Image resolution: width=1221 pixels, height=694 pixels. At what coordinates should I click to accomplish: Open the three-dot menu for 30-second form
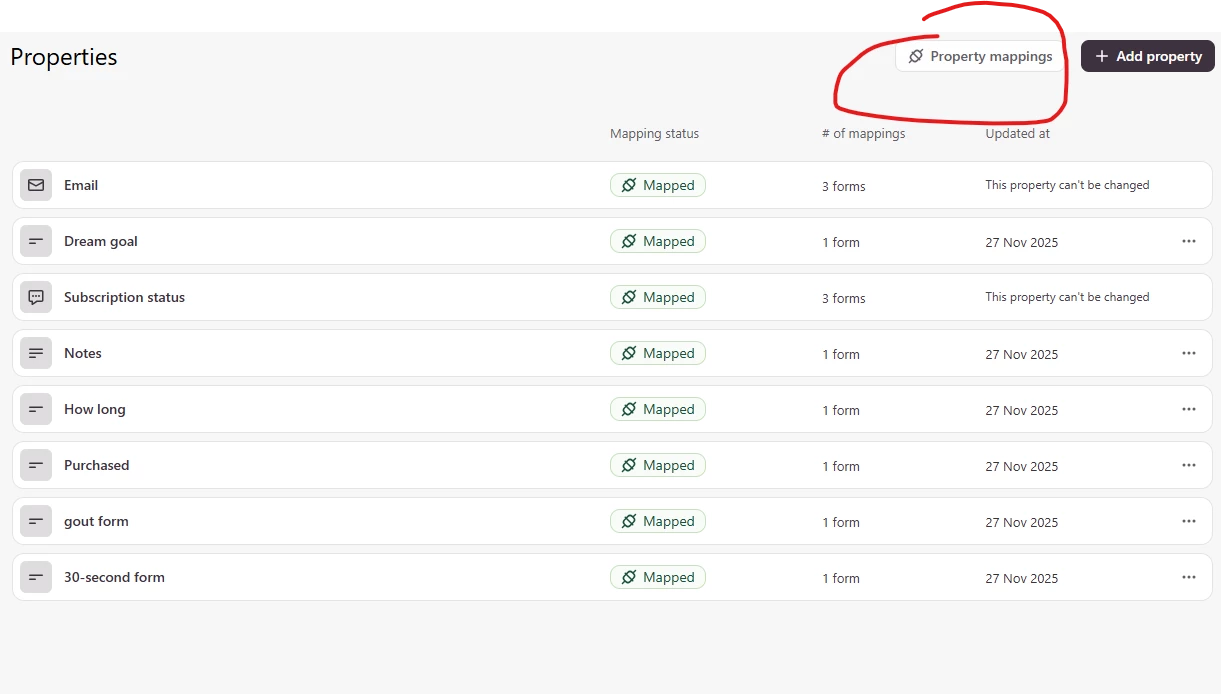tap(1189, 577)
